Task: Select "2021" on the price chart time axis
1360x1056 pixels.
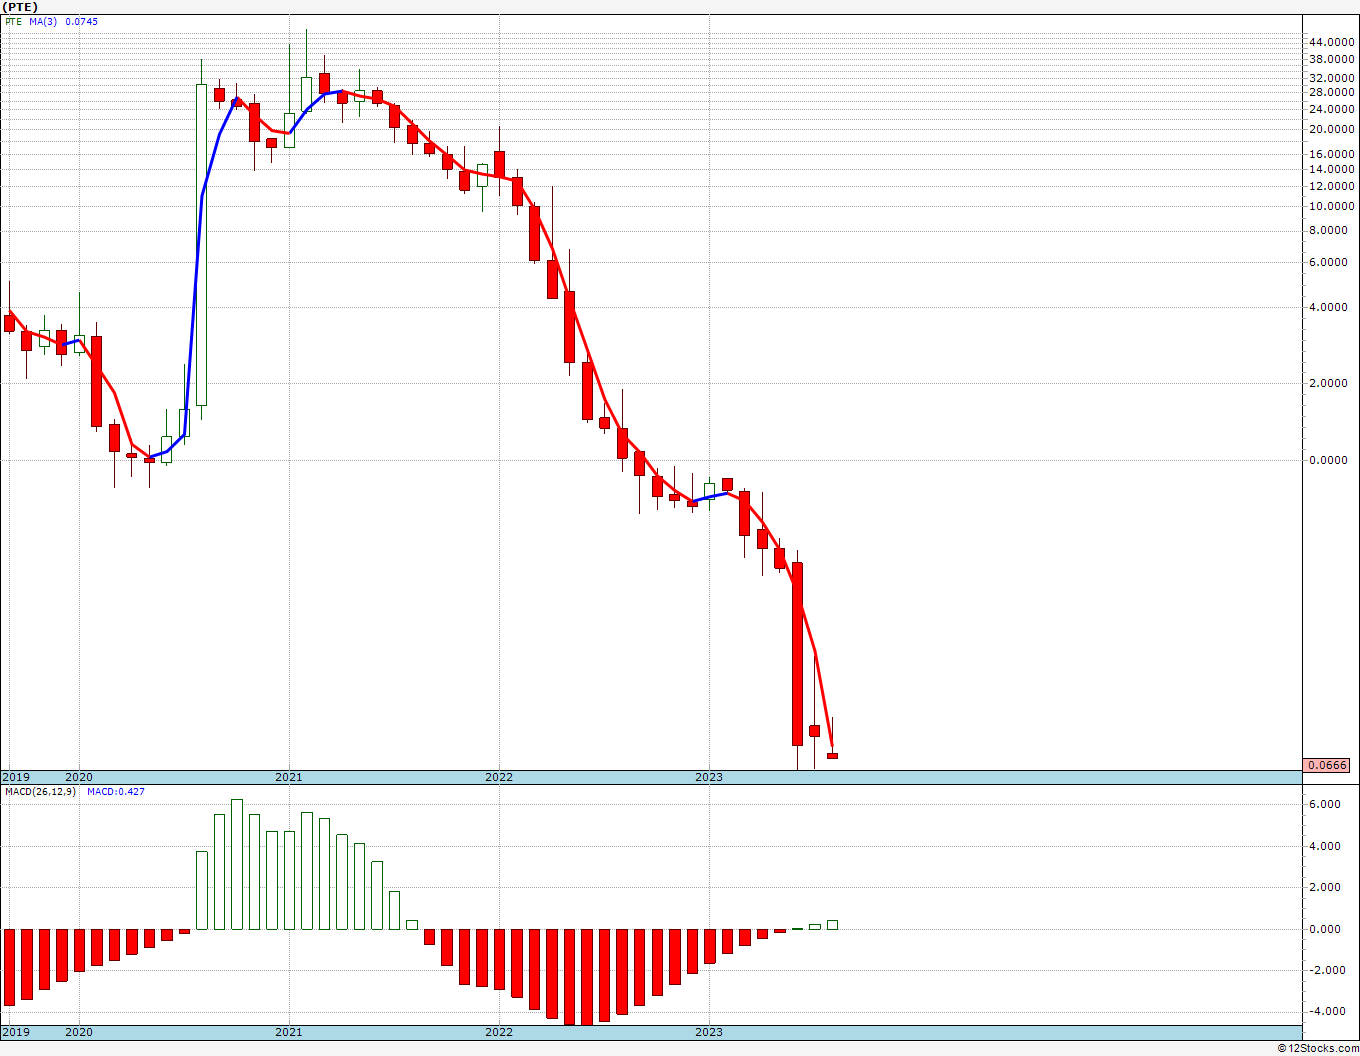Action: tap(289, 777)
